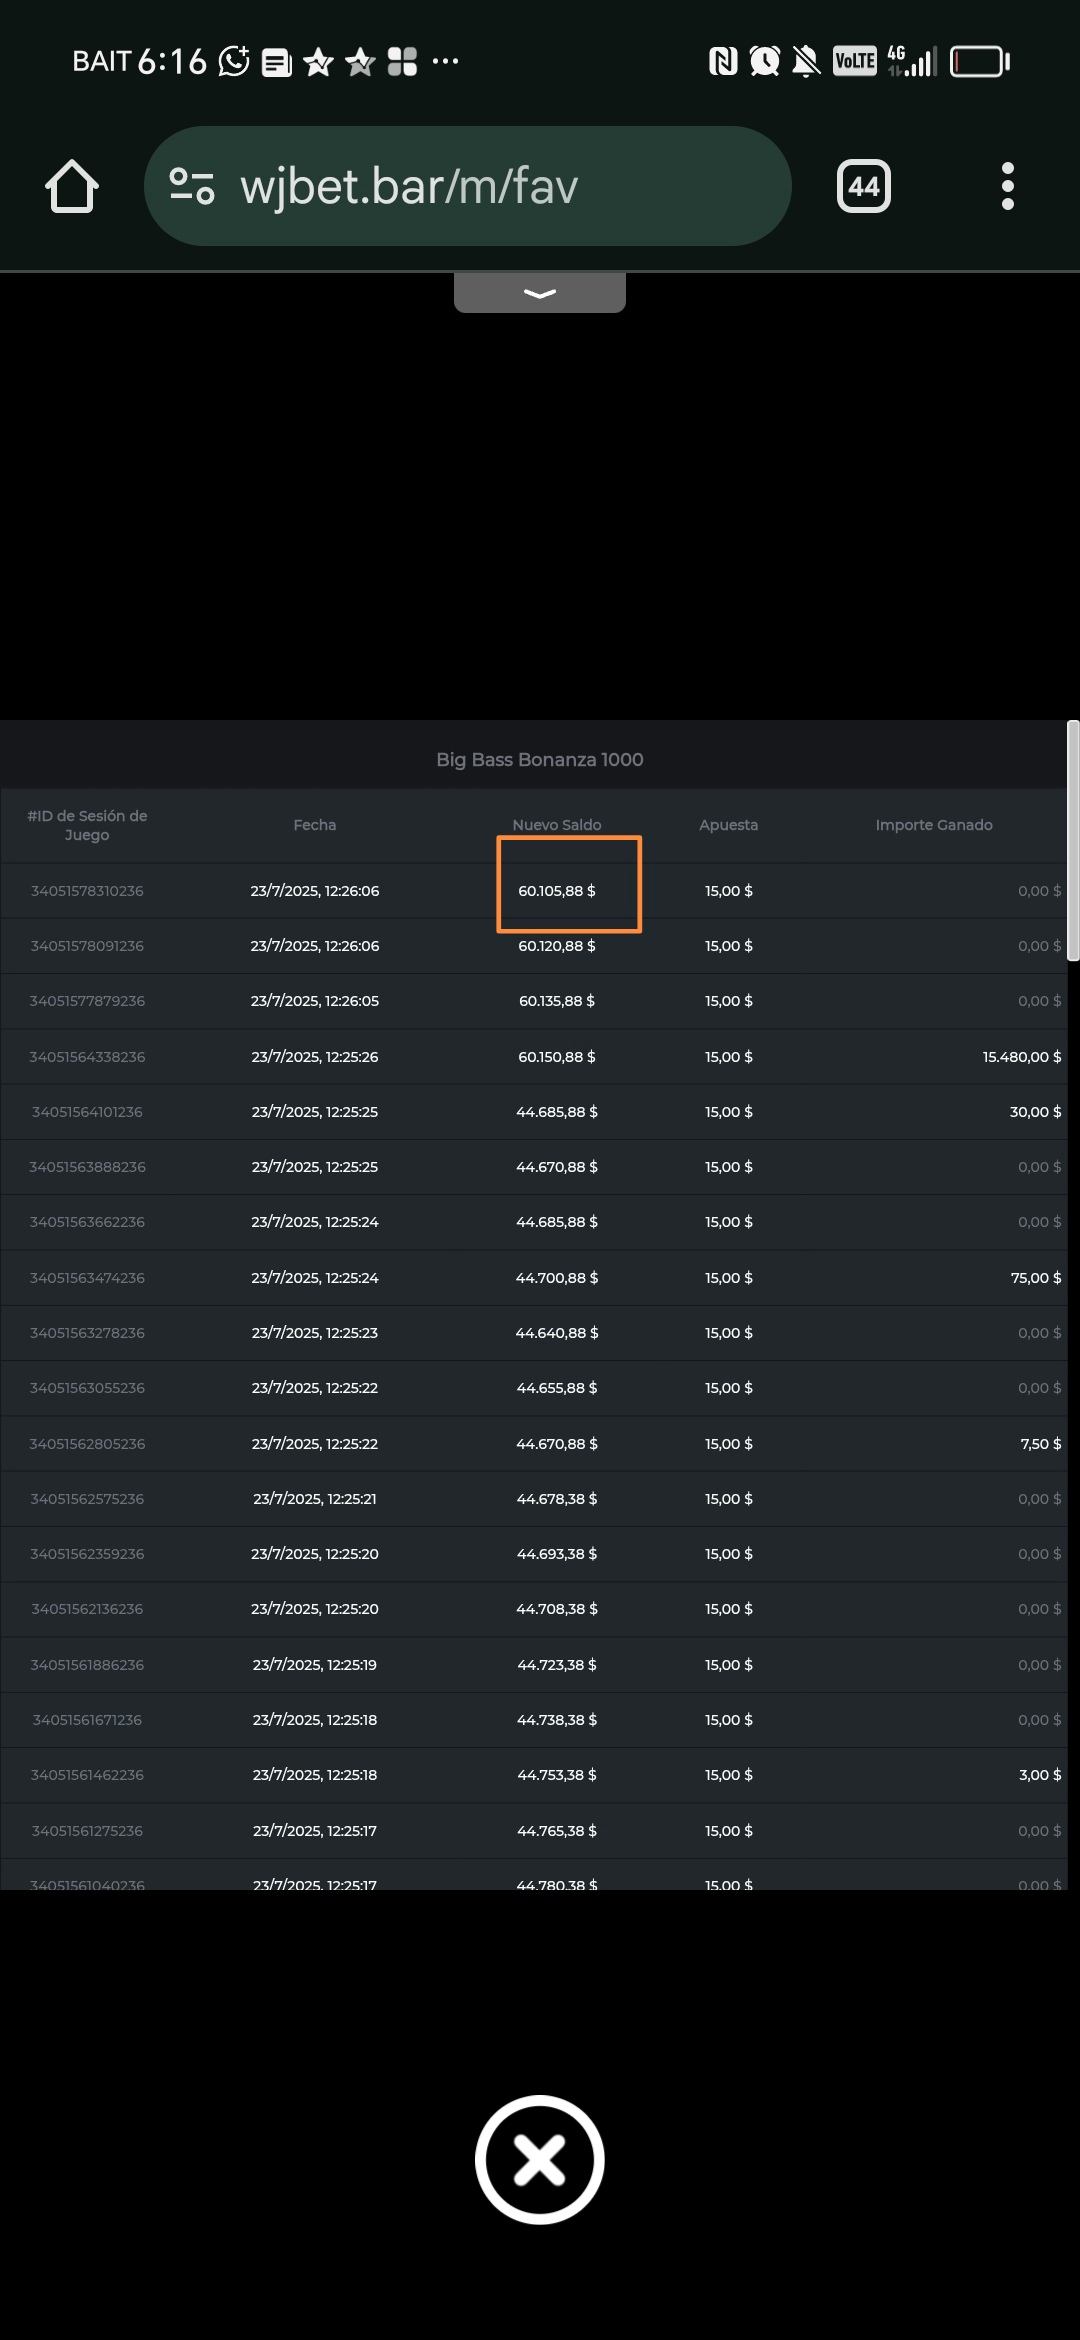This screenshot has height=2340, width=1080.
Task: Click the wjbet.bar/m/fav address bar
Action: [468, 187]
